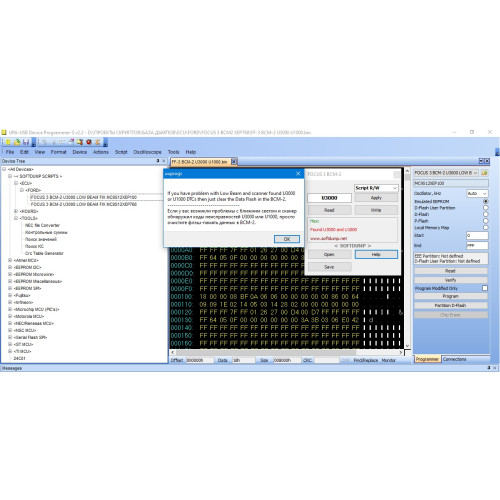Click the icon beside the device selector dropdown
Viewport: 500px width, 500px height.
point(485,173)
